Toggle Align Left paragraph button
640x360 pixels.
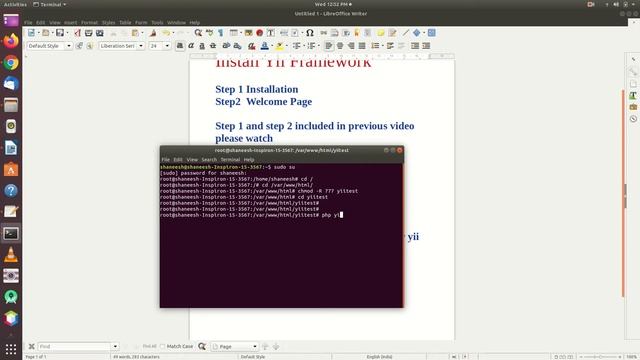pos(329,46)
